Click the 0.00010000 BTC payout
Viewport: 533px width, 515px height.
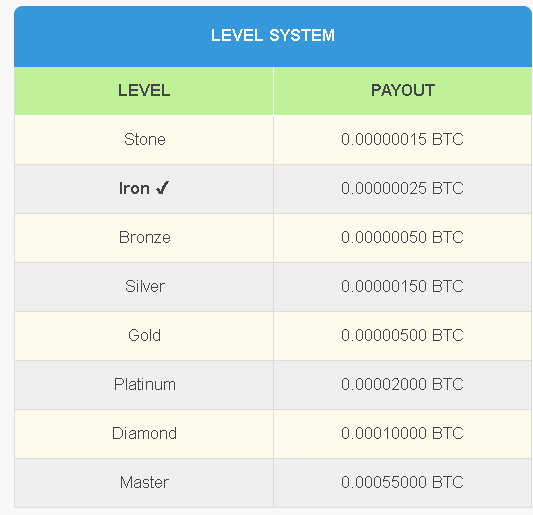[x=402, y=433]
